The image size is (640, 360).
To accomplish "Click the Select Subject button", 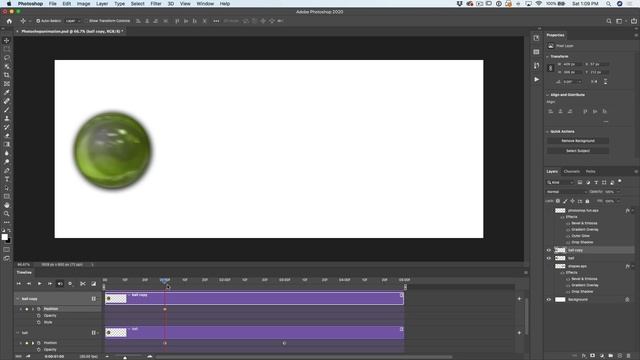I will pyautogui.click(x=578, y=151).
